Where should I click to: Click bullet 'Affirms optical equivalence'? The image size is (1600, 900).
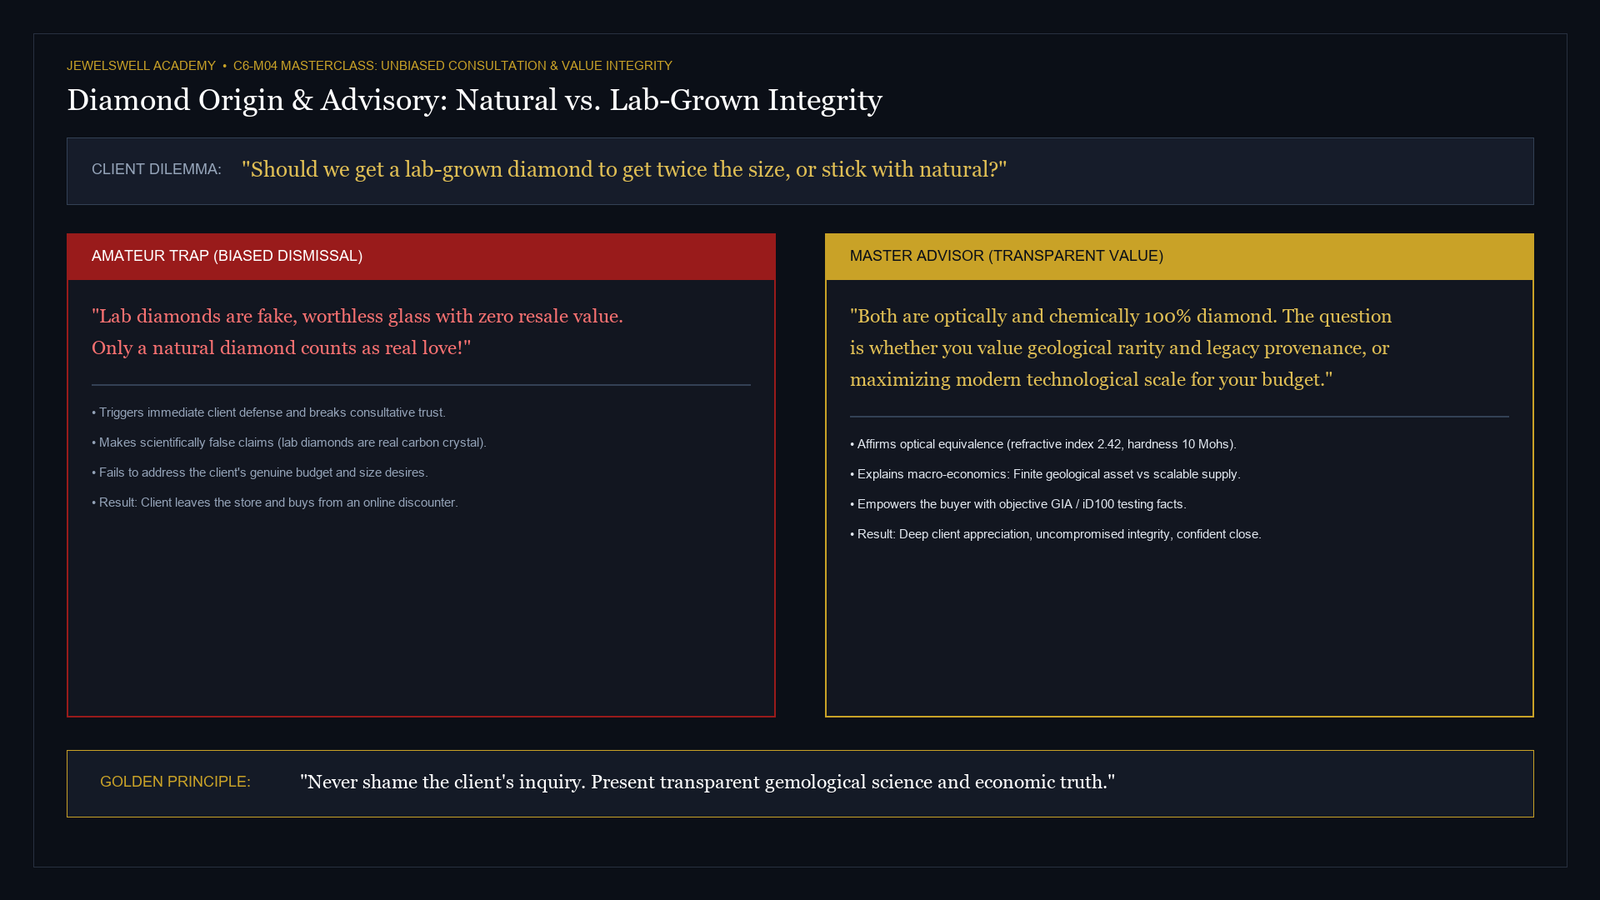[1043, 445]
